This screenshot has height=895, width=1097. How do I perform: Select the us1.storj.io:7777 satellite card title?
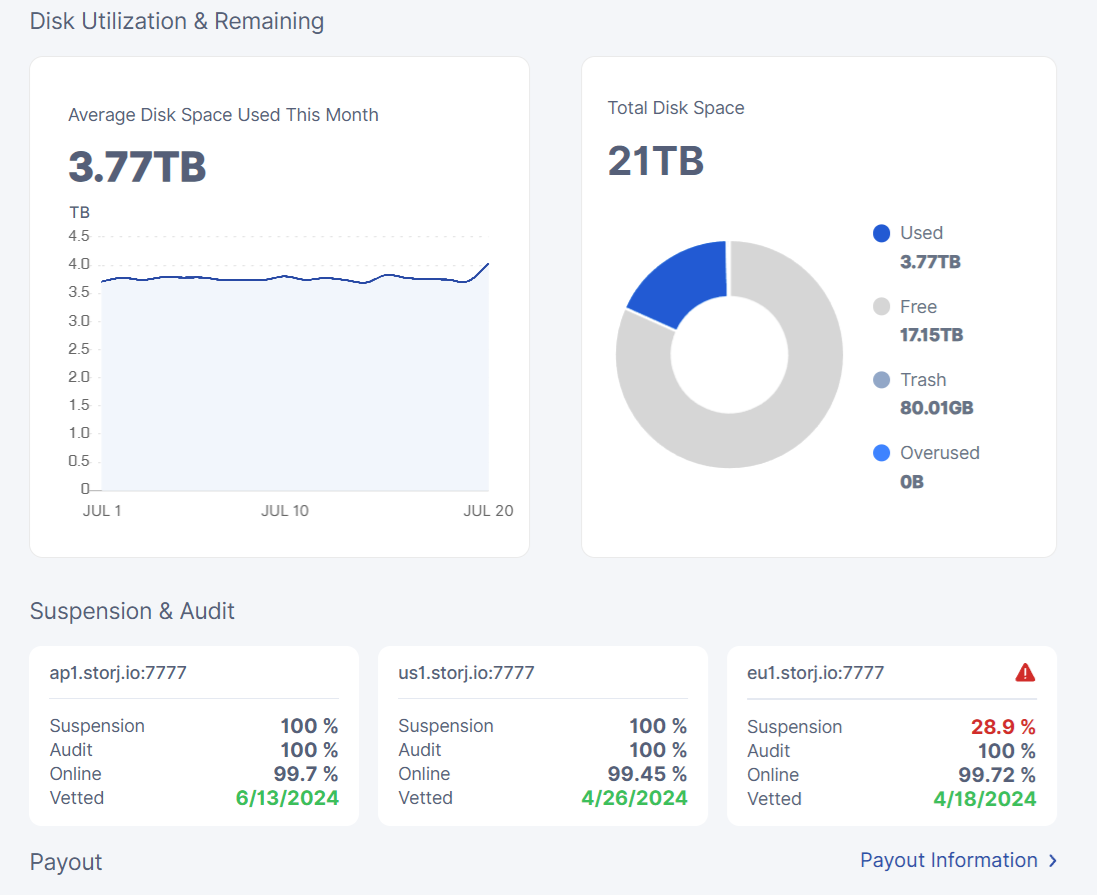click(x=466, y=673)
